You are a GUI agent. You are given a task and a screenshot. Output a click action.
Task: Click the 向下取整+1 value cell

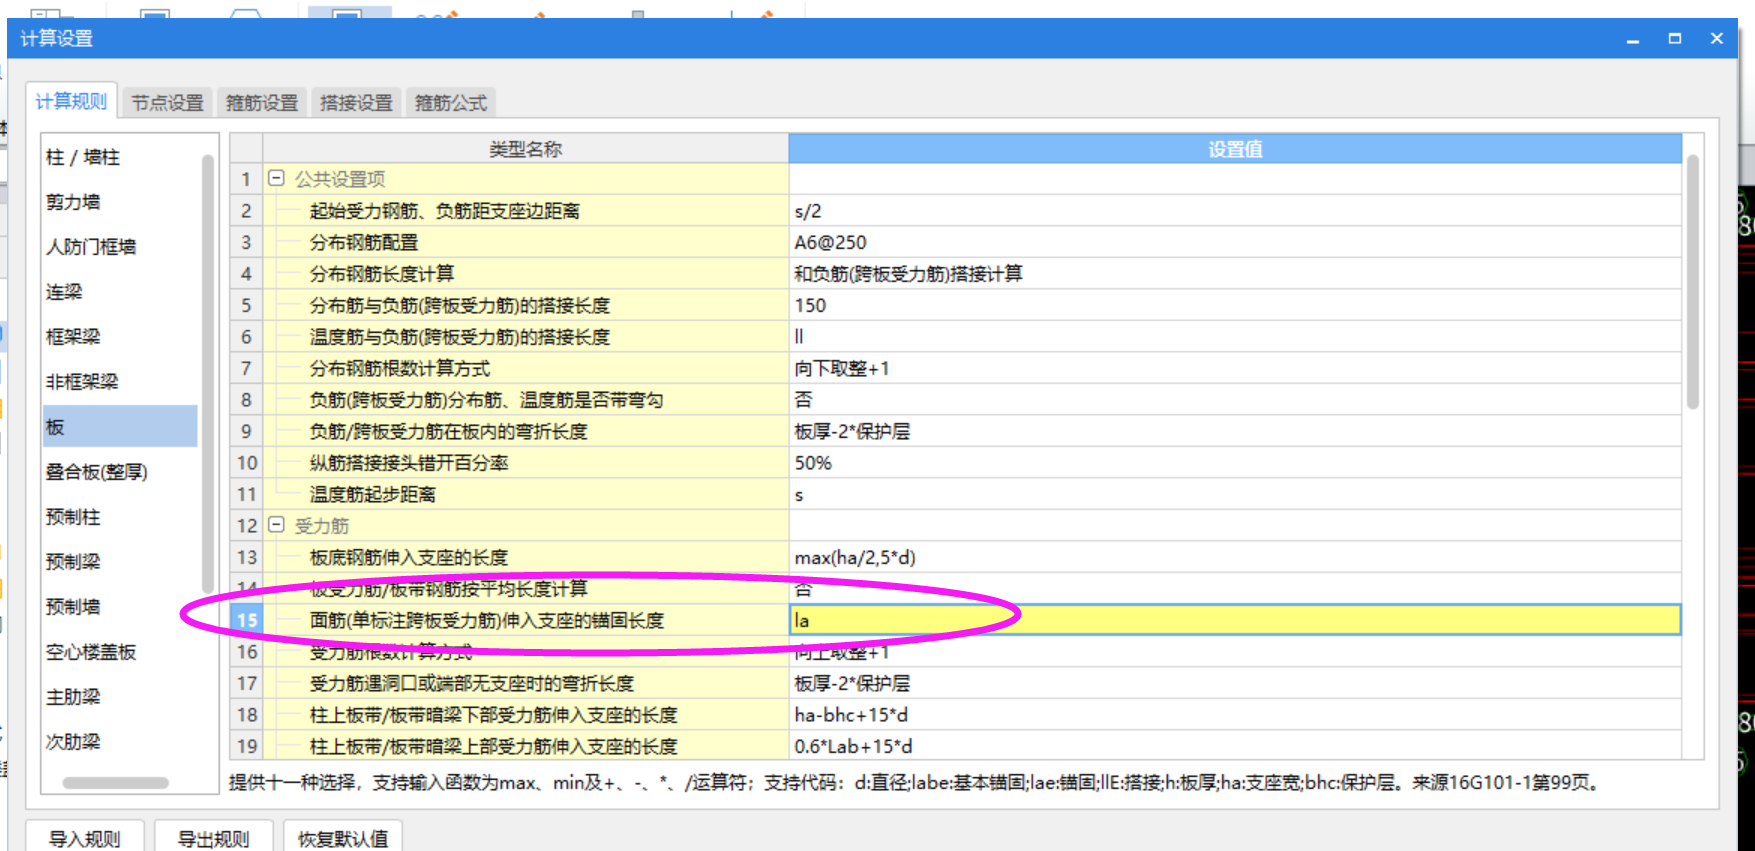coord(1235,368)
